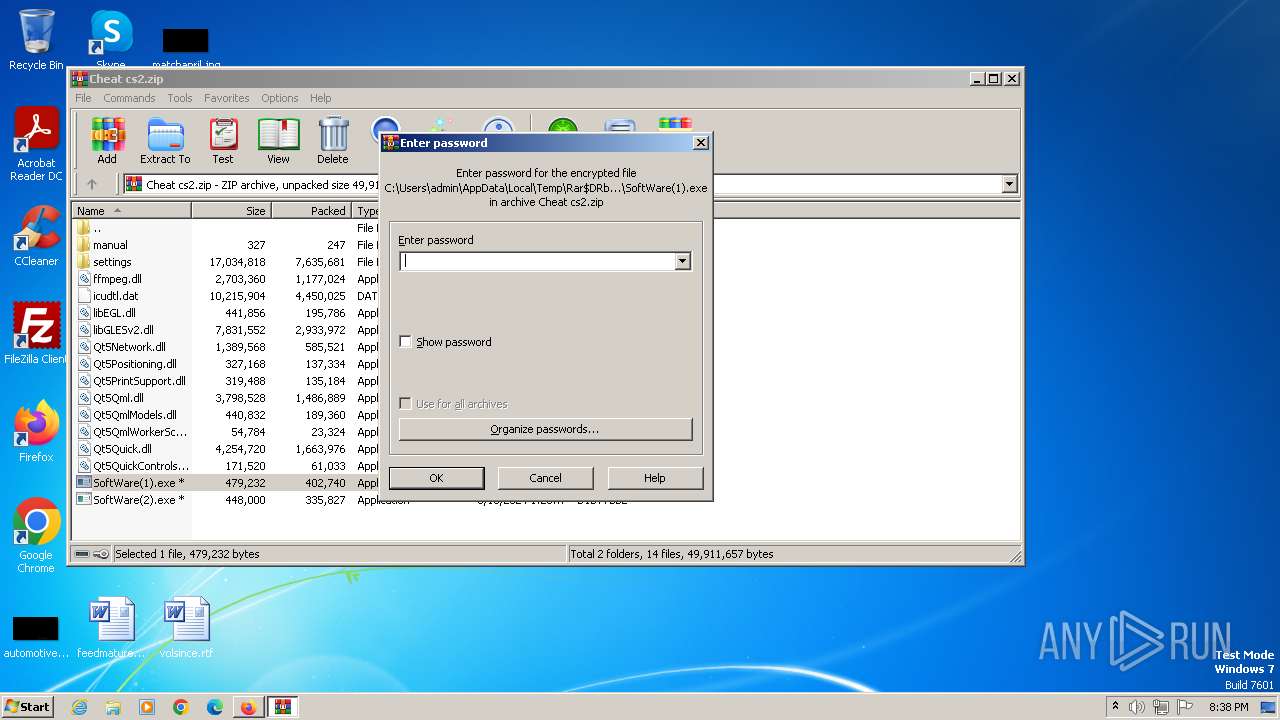Click the Action Center flag tray icon
This screenshot has height=720, width=1280.
pyautogui.click(x=1185, y=707)
